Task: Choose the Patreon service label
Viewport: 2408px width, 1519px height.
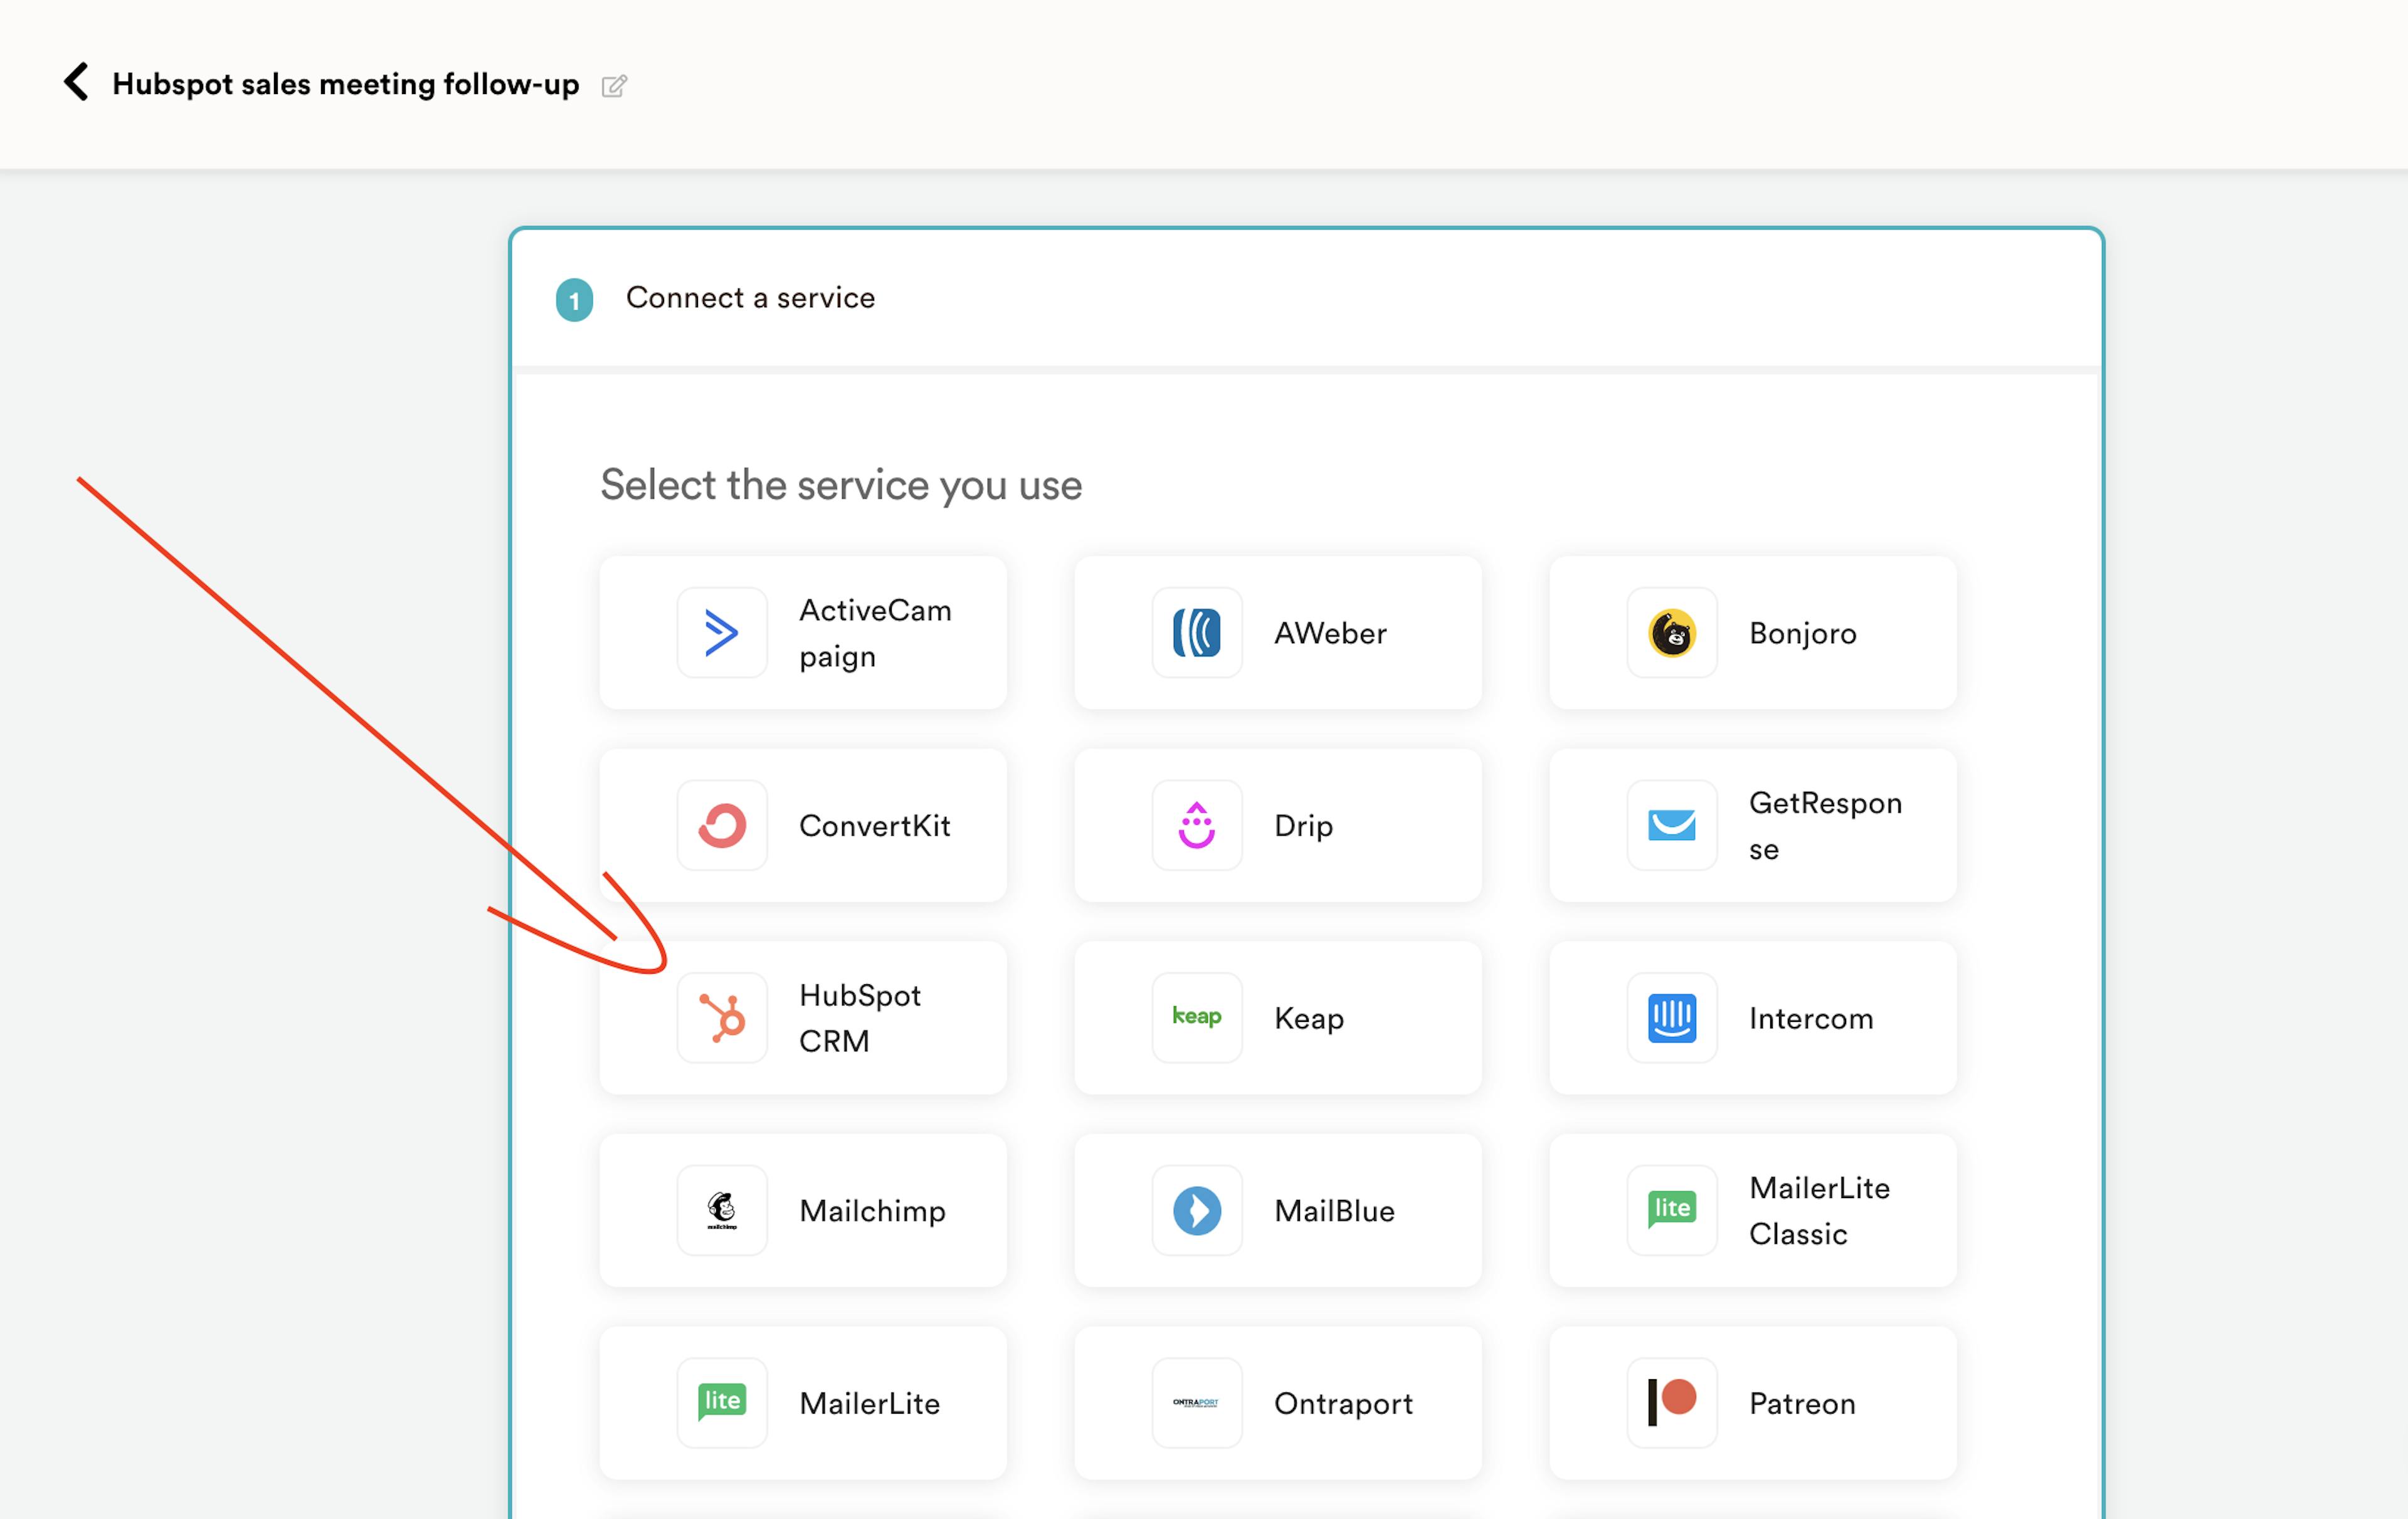Action: coord(1802,1404)
